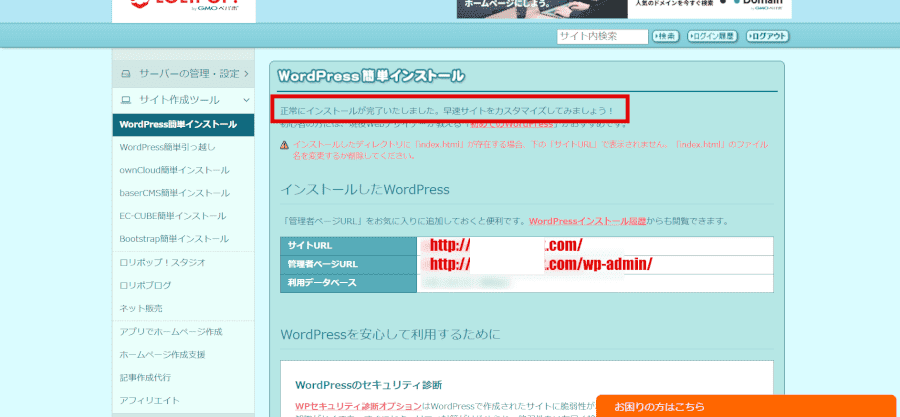Image resolution: width=900 pixels, height=417 pixels.
Task: Click the WordPressを安心して利用するために heading
Action: point(390,334)
